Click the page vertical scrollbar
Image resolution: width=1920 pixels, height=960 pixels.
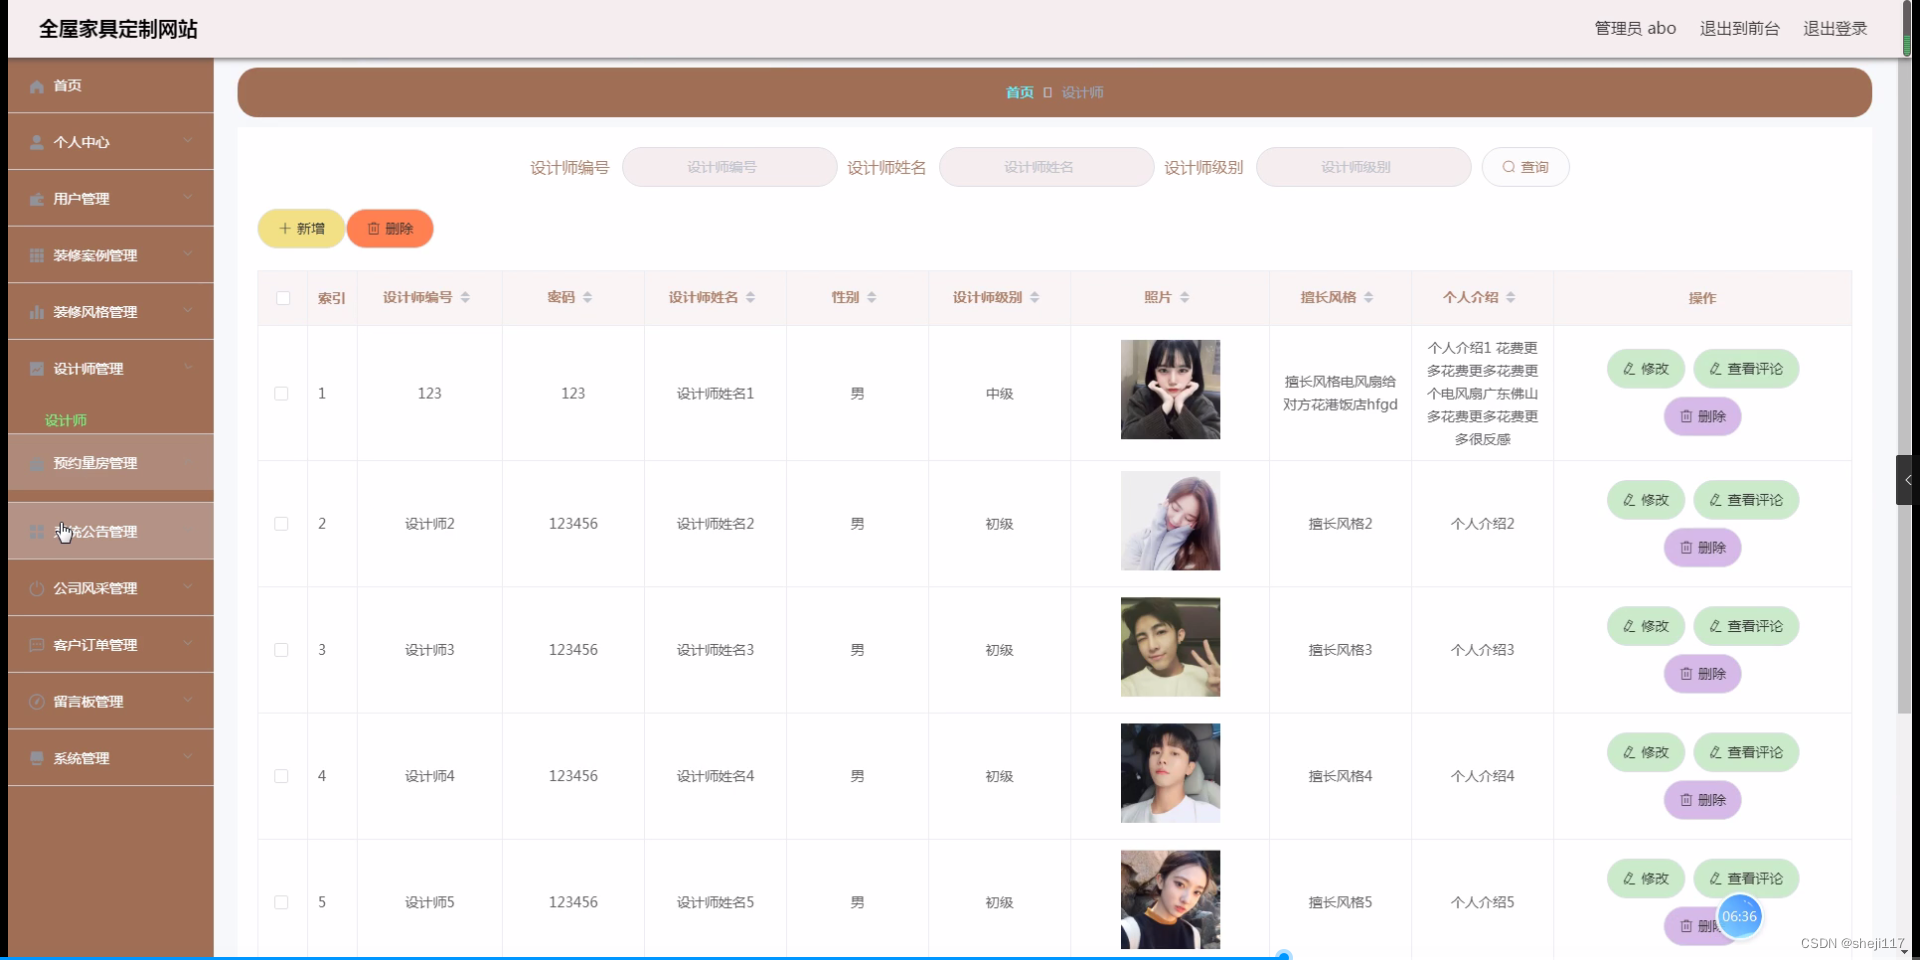pos(1905,385)
